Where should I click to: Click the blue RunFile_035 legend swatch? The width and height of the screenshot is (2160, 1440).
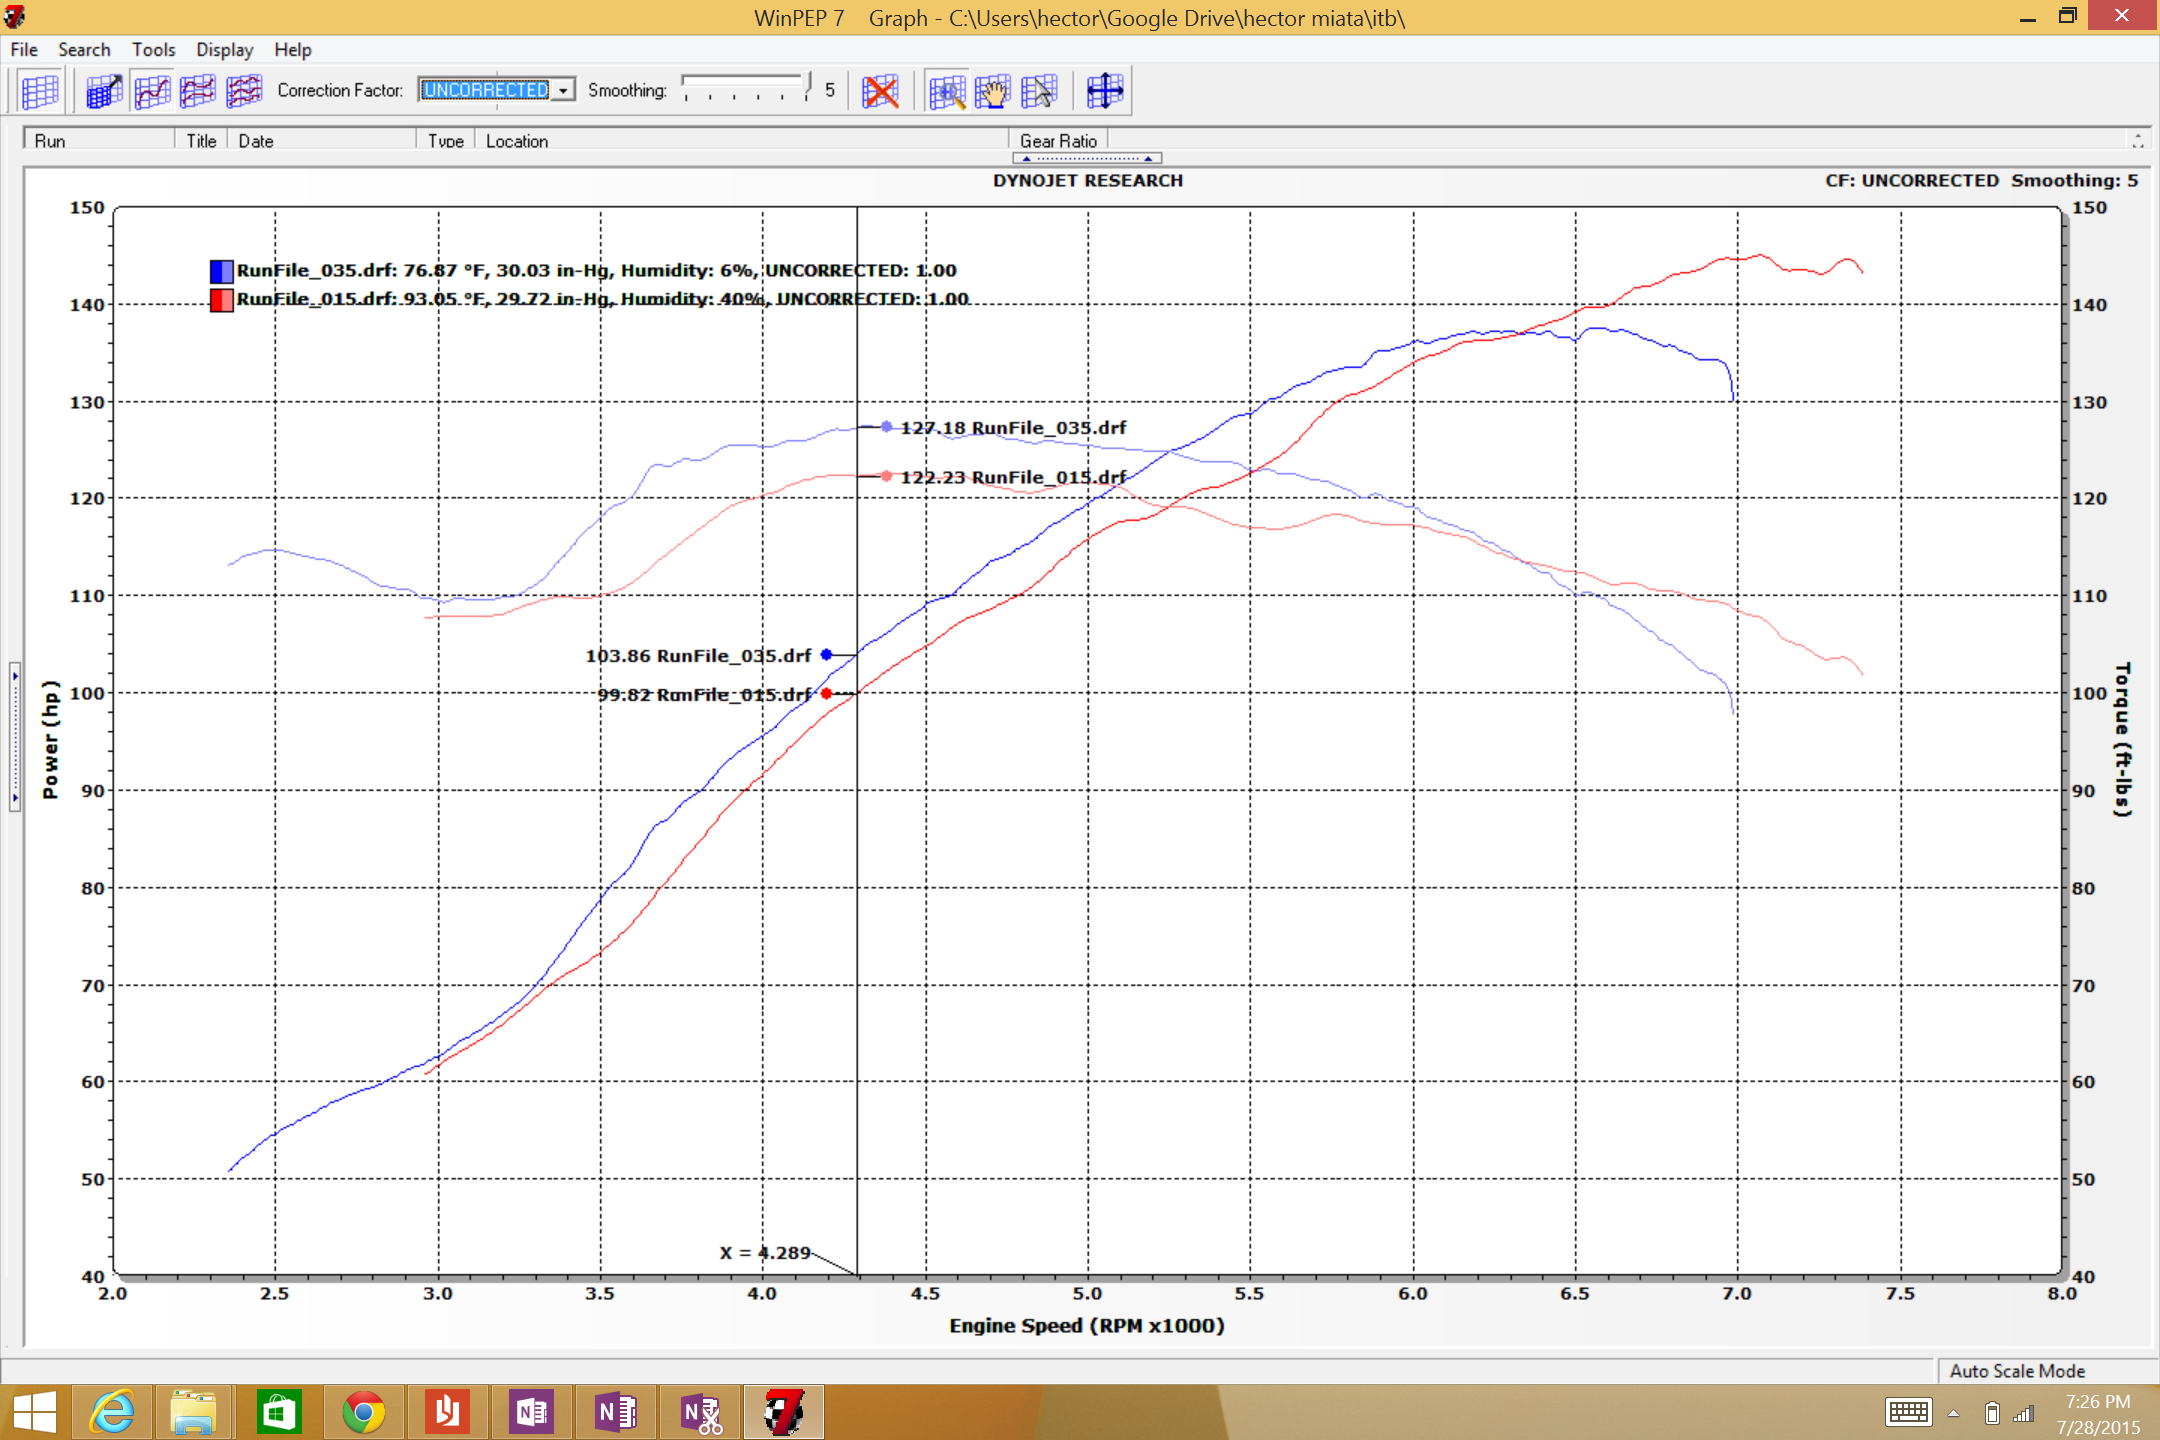[x=221, y=270]
